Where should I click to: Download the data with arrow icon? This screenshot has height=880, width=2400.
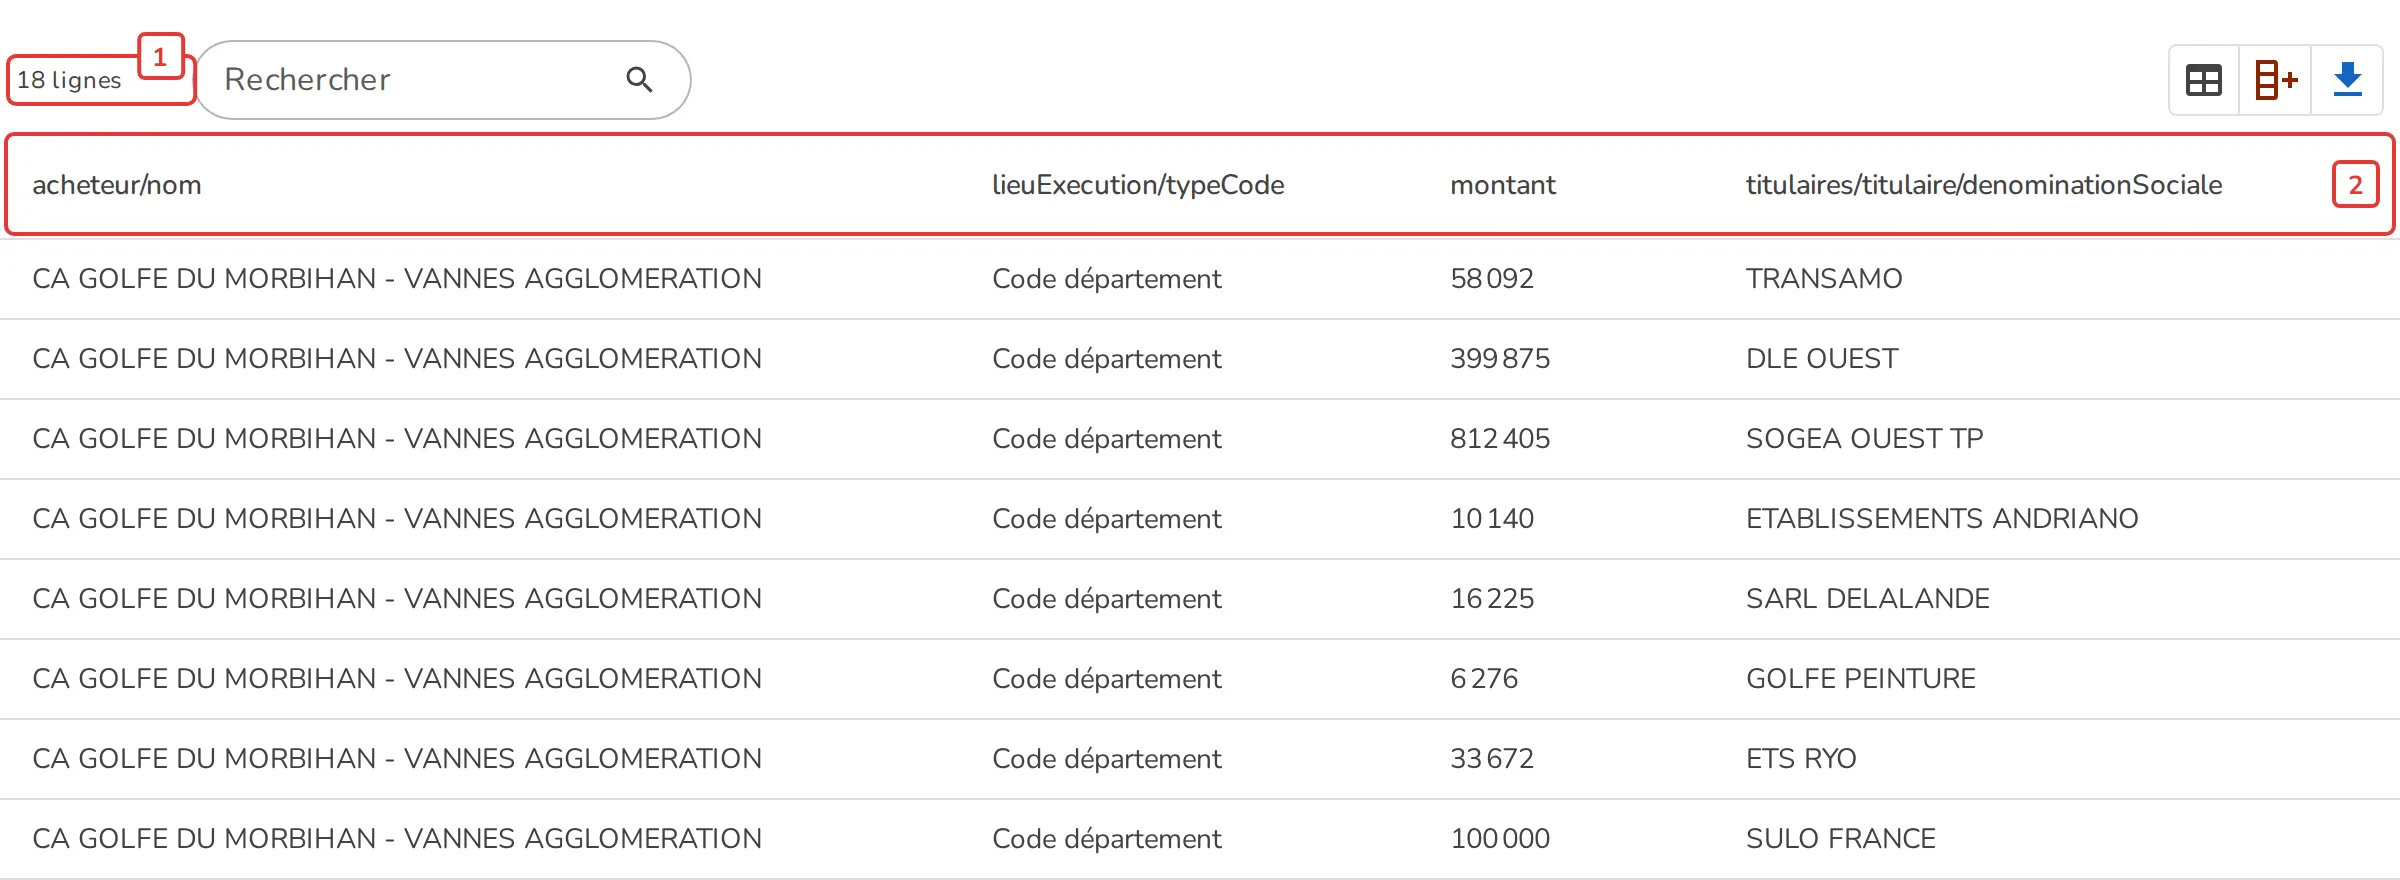tap(2348, 80)
